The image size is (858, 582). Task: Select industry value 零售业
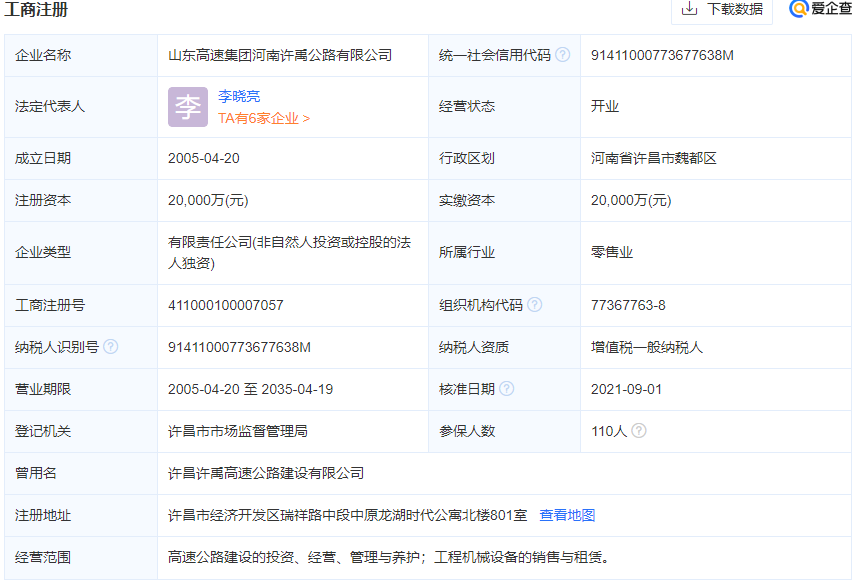(612, 253)
